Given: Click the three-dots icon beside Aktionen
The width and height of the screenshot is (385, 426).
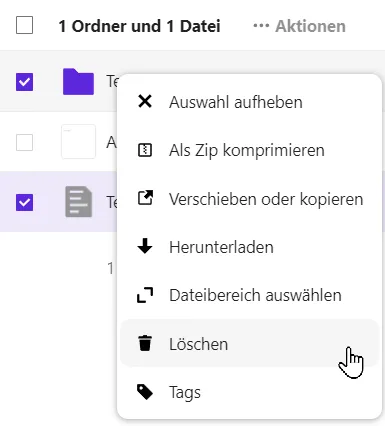Looking at the screenshot, I should 261,26.
